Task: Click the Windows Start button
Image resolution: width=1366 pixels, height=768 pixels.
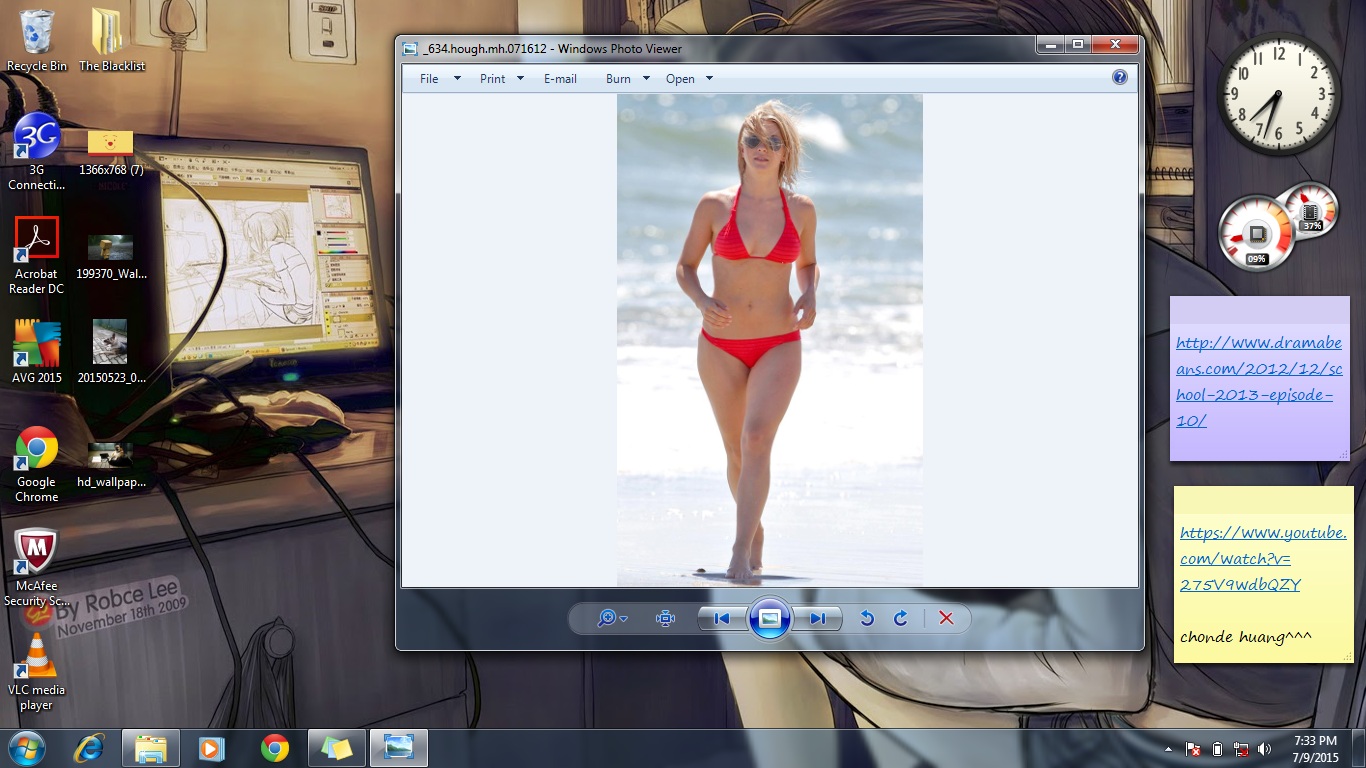Action: (27, 748)
